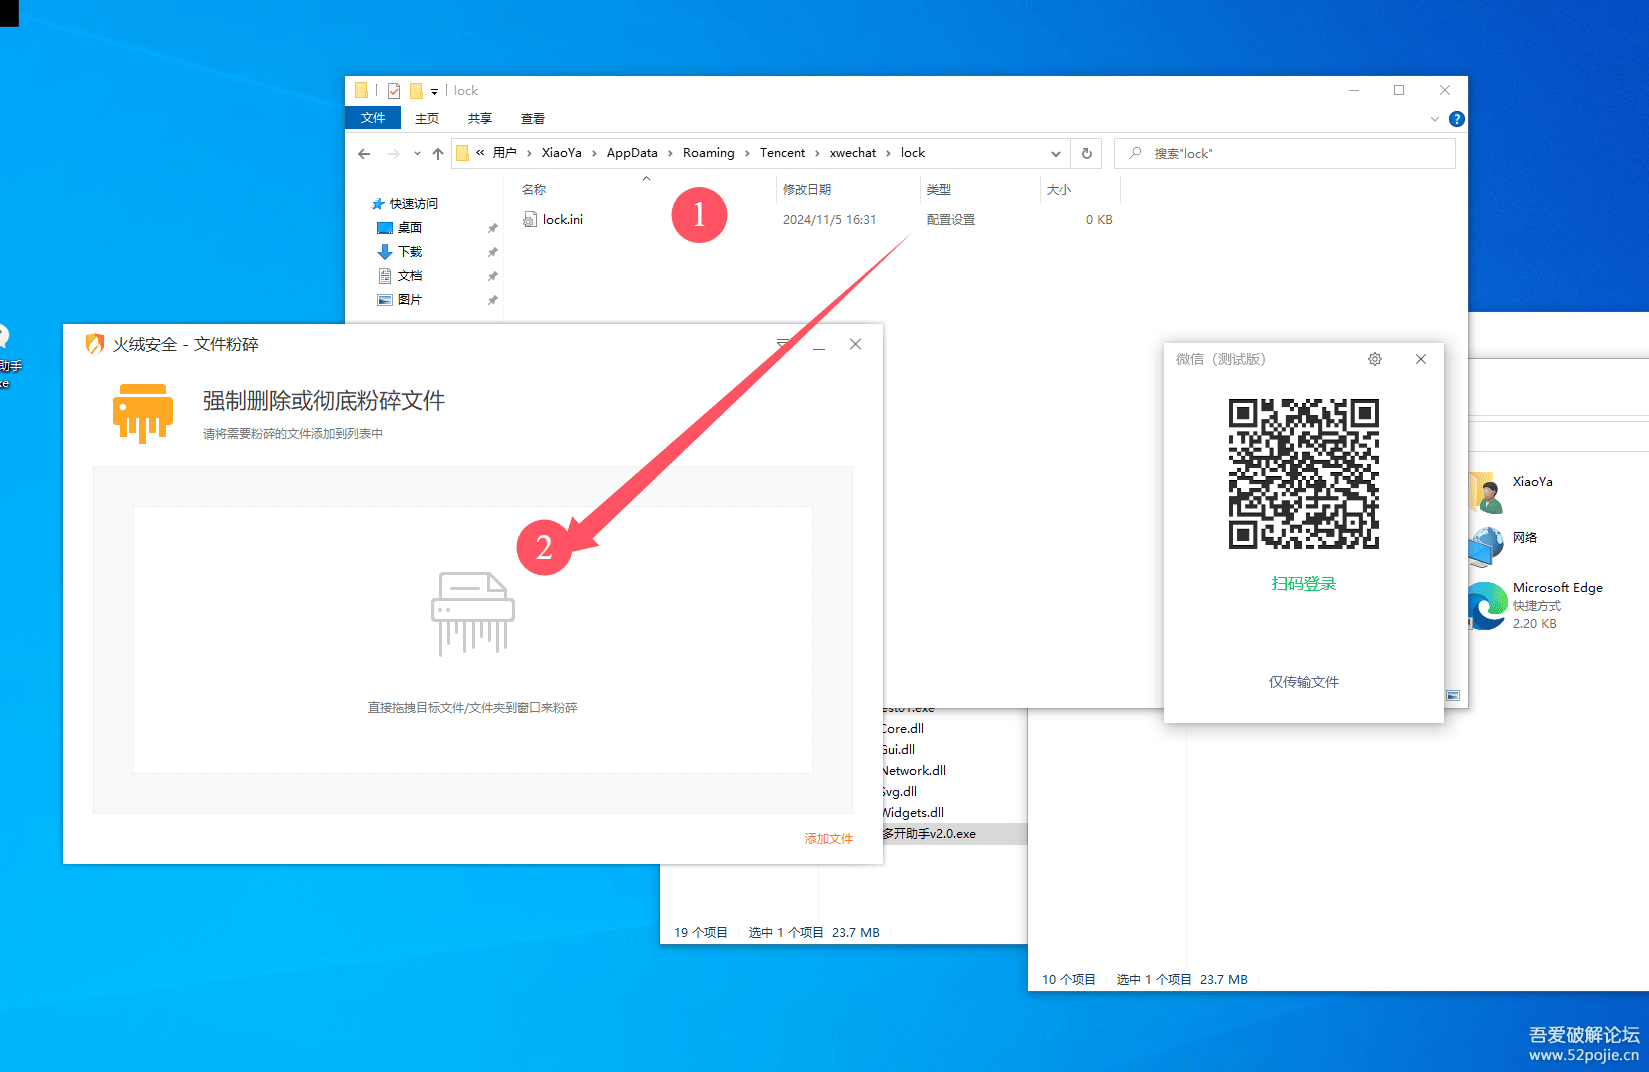Select 快速访问 (Quick access) tree node
Image resolution: width=1649 pixels, height=1072 pixels.
[413, 204]
